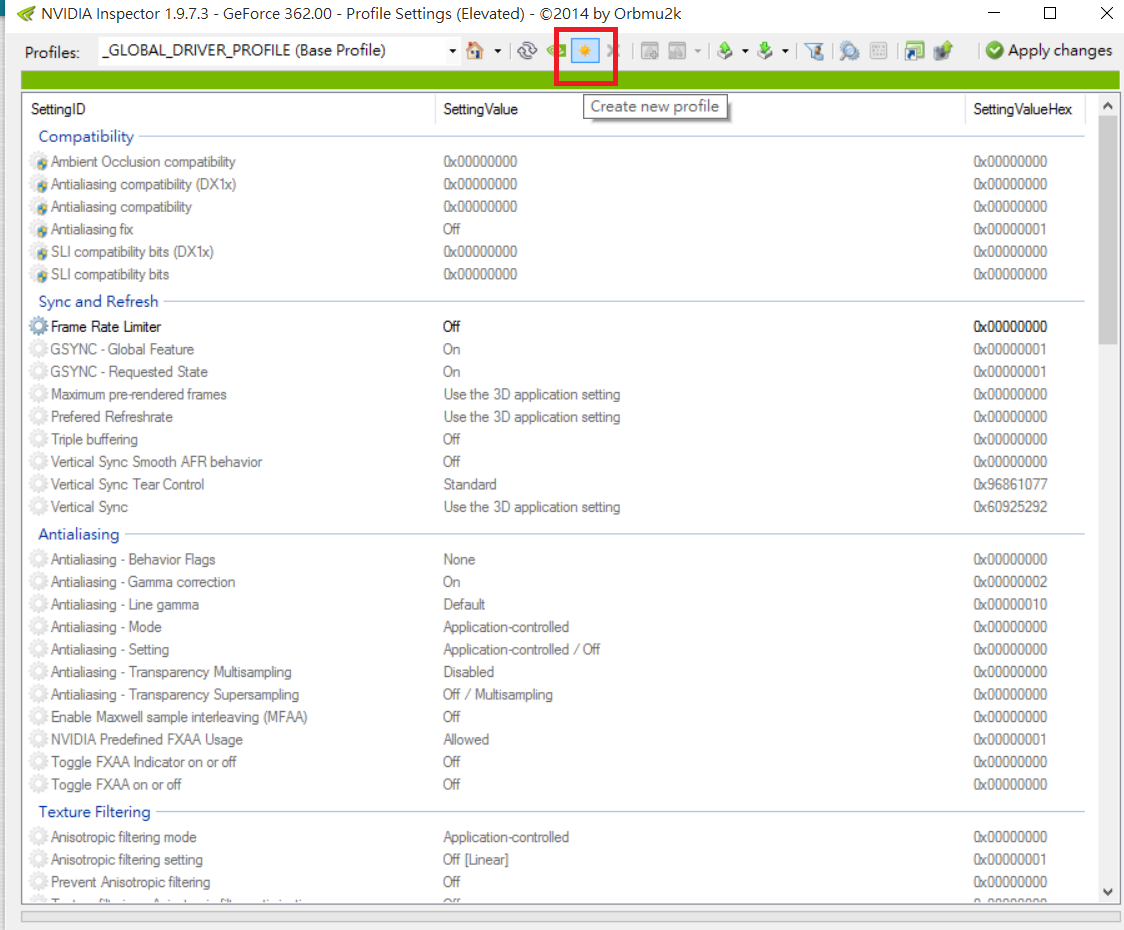Click the create shortcut window icon
Screen dimensions: 1124x930
coord(914,51)
